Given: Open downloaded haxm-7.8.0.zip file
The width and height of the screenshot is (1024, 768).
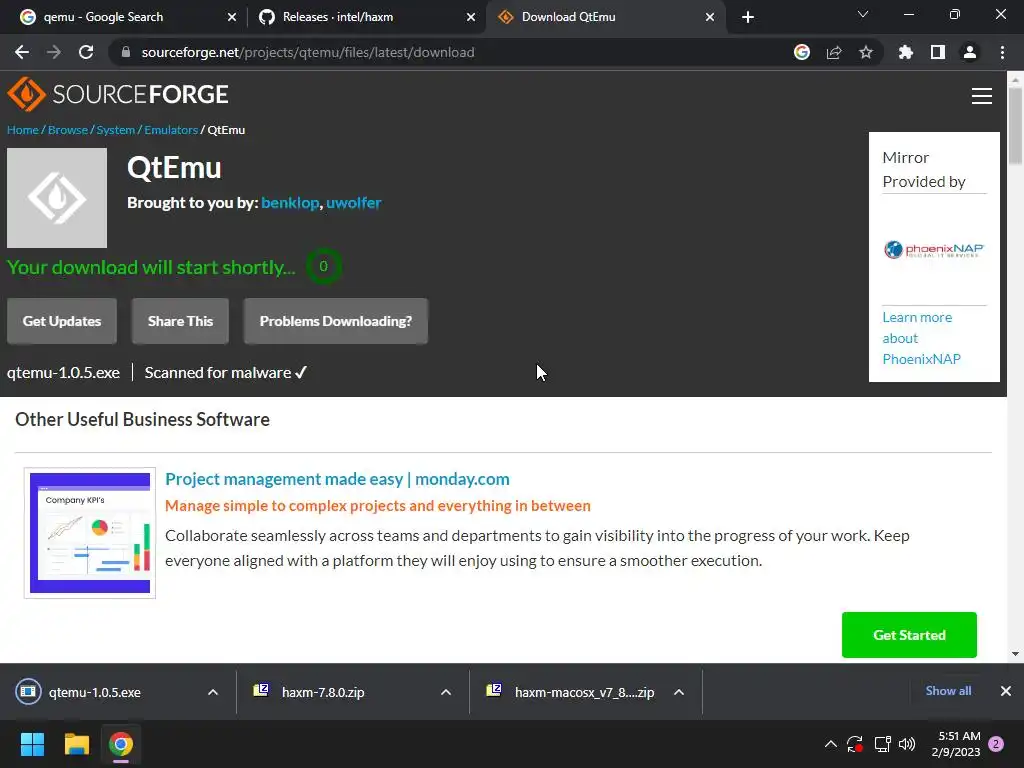Looking at the screenshot, I should [x=323, y=692].
